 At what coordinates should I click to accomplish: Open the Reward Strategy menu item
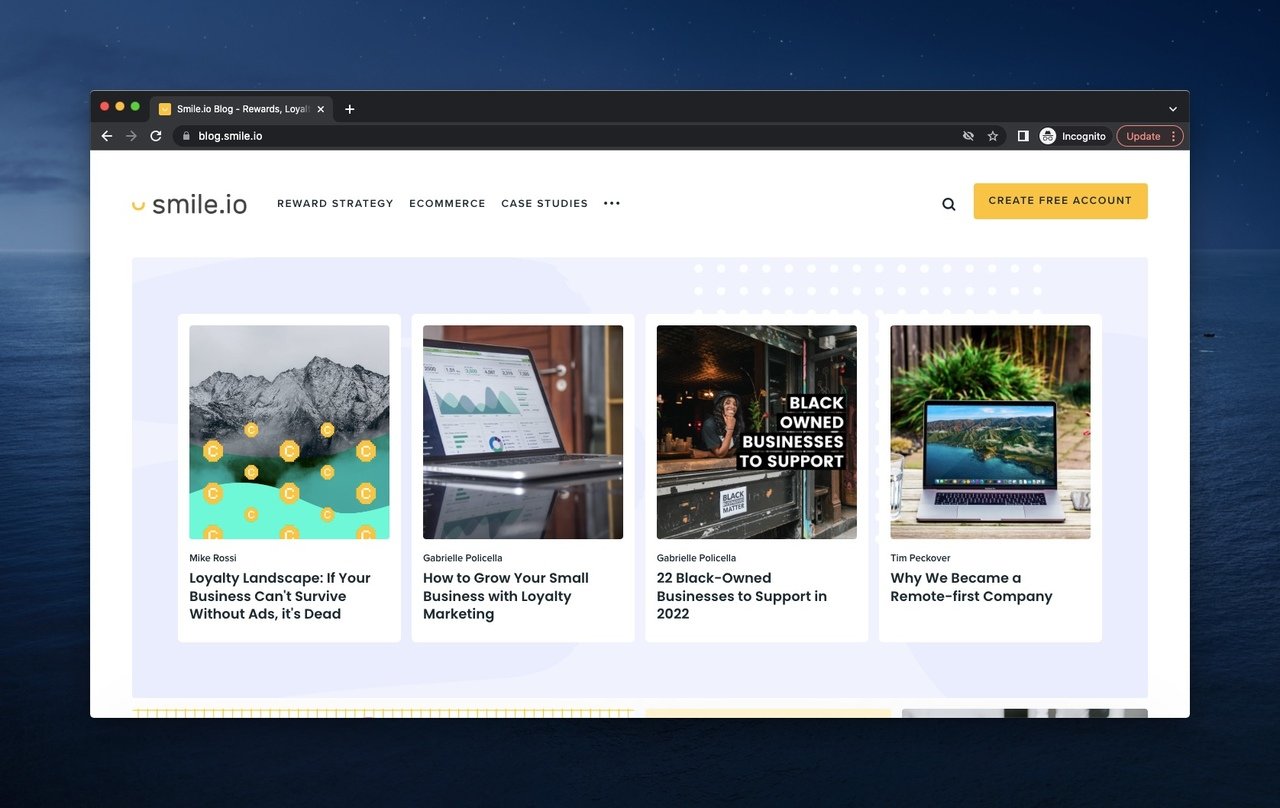point(335,203)
